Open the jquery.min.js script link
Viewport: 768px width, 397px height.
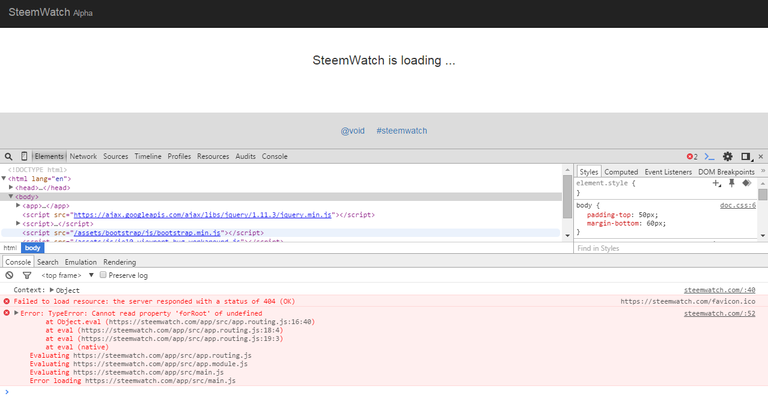[x=203, y=214]
